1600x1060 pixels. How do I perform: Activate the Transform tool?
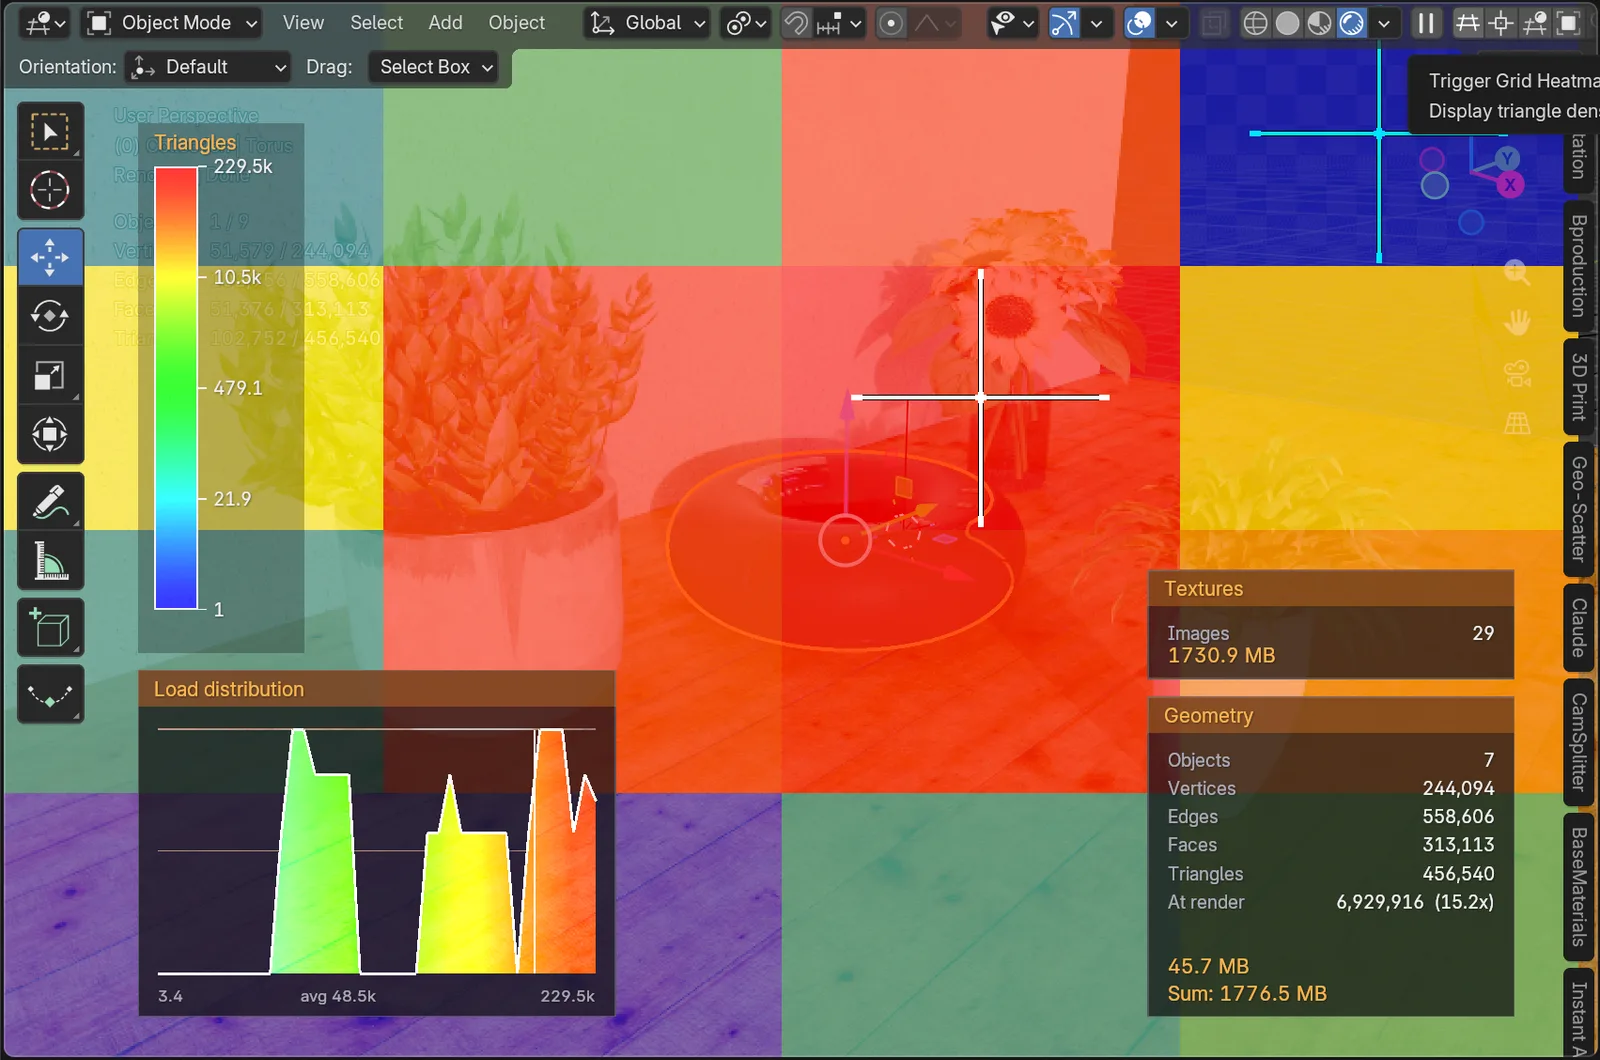[x=50, y=434]
